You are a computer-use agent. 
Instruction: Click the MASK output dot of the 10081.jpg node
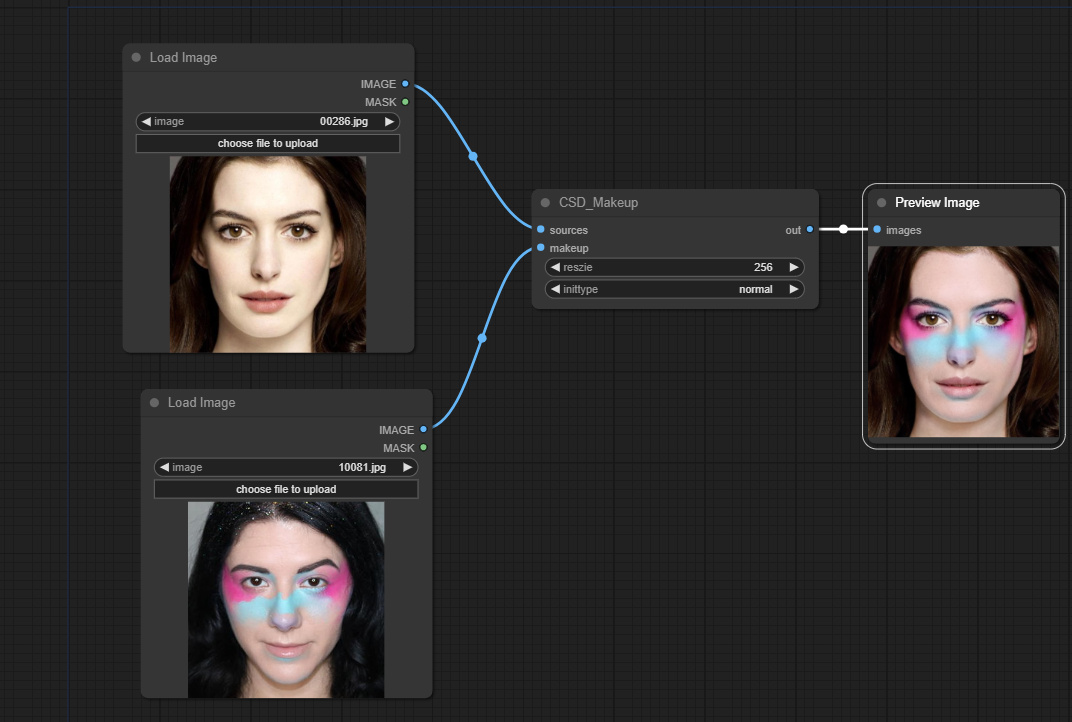(x=421, y=448)
